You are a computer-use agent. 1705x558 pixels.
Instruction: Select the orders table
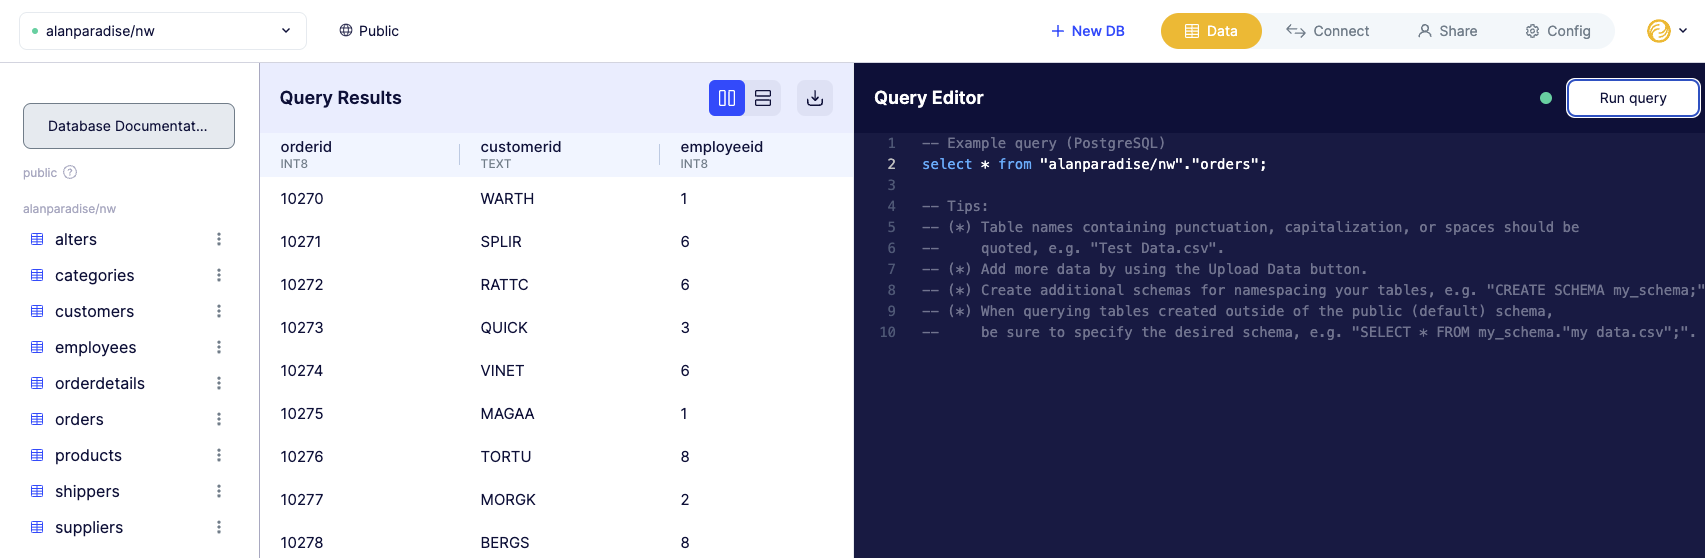point(79,419)
